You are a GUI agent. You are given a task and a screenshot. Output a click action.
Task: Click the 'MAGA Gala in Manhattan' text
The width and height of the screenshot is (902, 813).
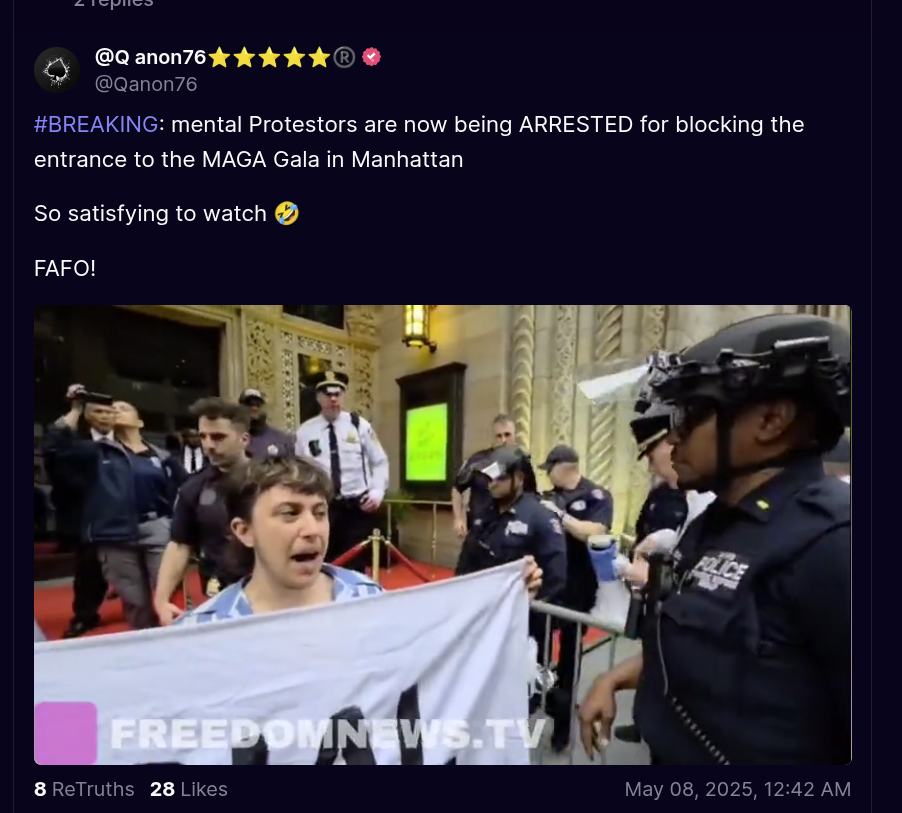coord(332,159)
